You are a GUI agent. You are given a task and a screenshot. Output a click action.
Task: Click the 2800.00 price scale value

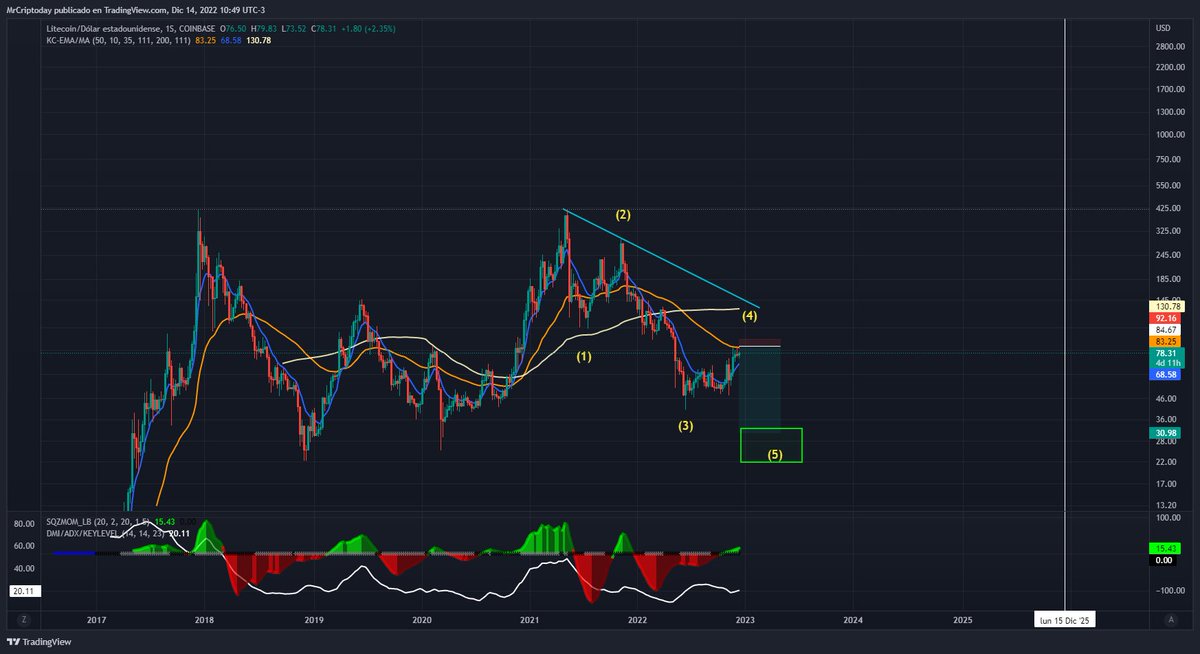click(1170, 46)
